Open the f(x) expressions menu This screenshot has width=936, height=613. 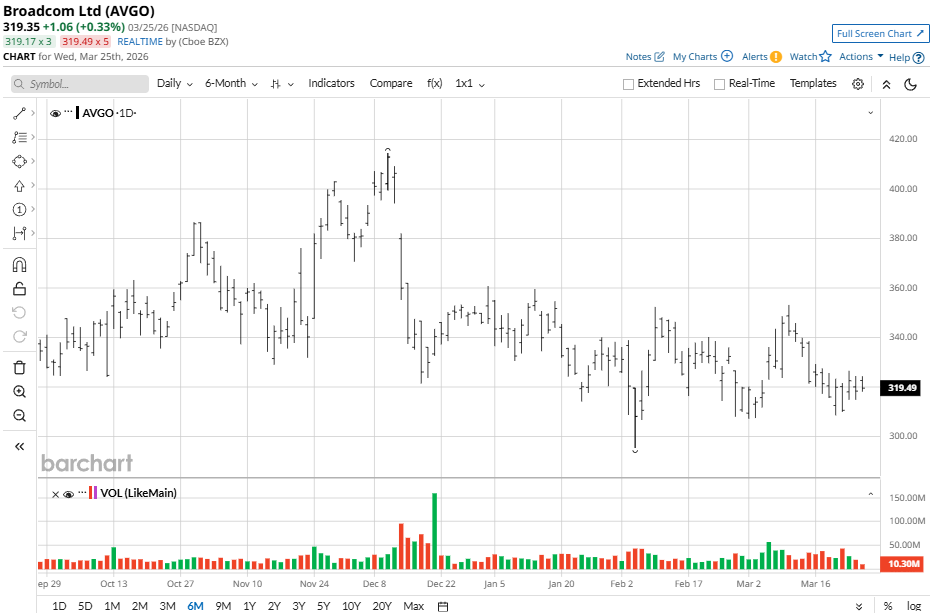[x=435, y=84]
